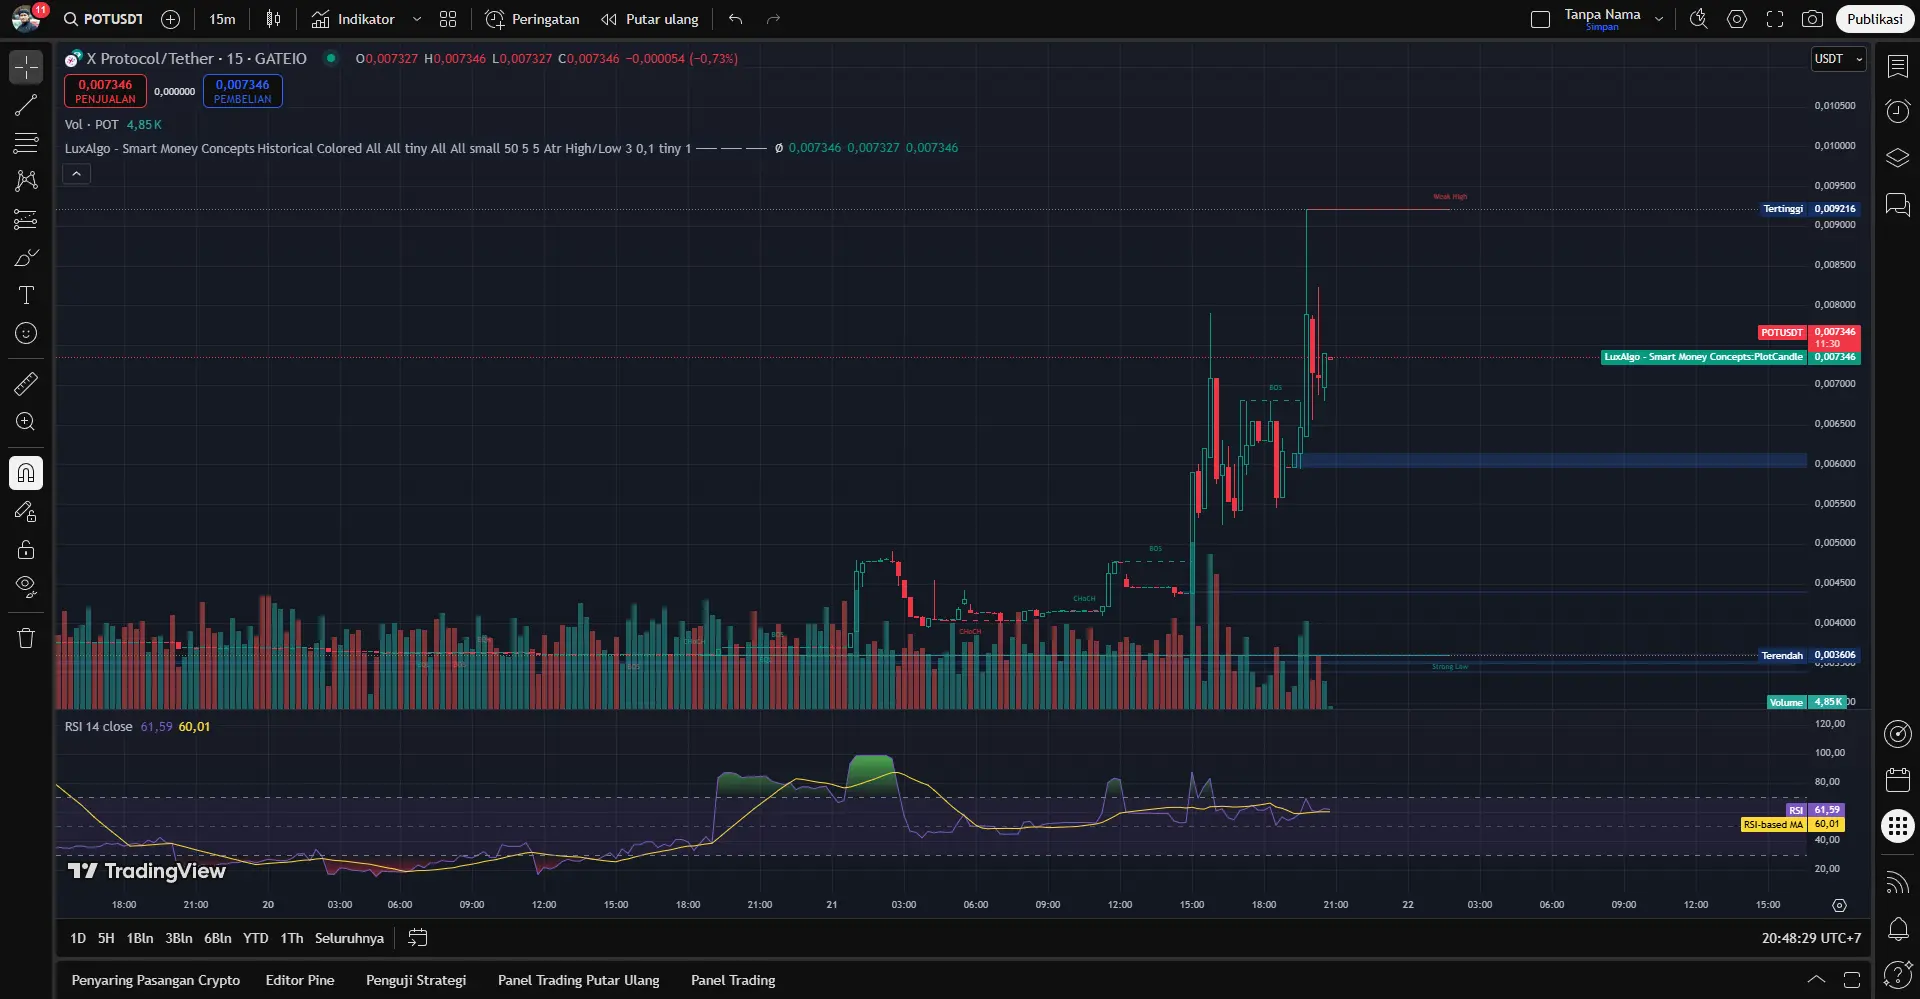This screenshot has height=999, width=1920.
Task: Toggle the bottom panel maximize icon
Action: click(1852, 980)
